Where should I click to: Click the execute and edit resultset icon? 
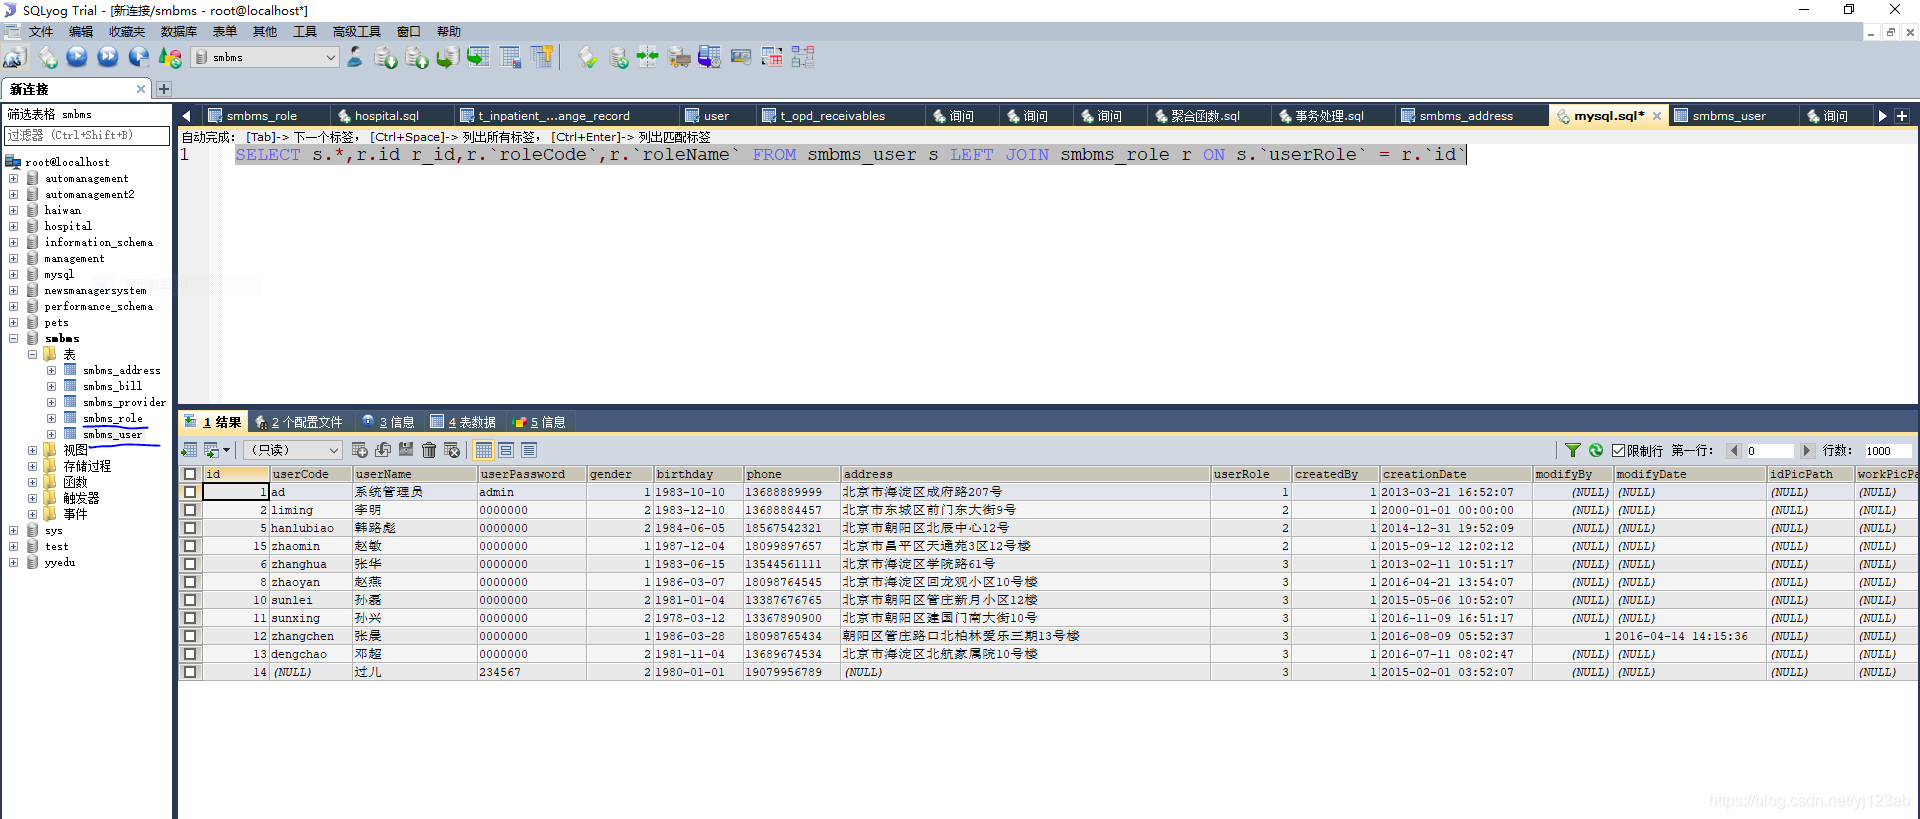pos(139,57)
